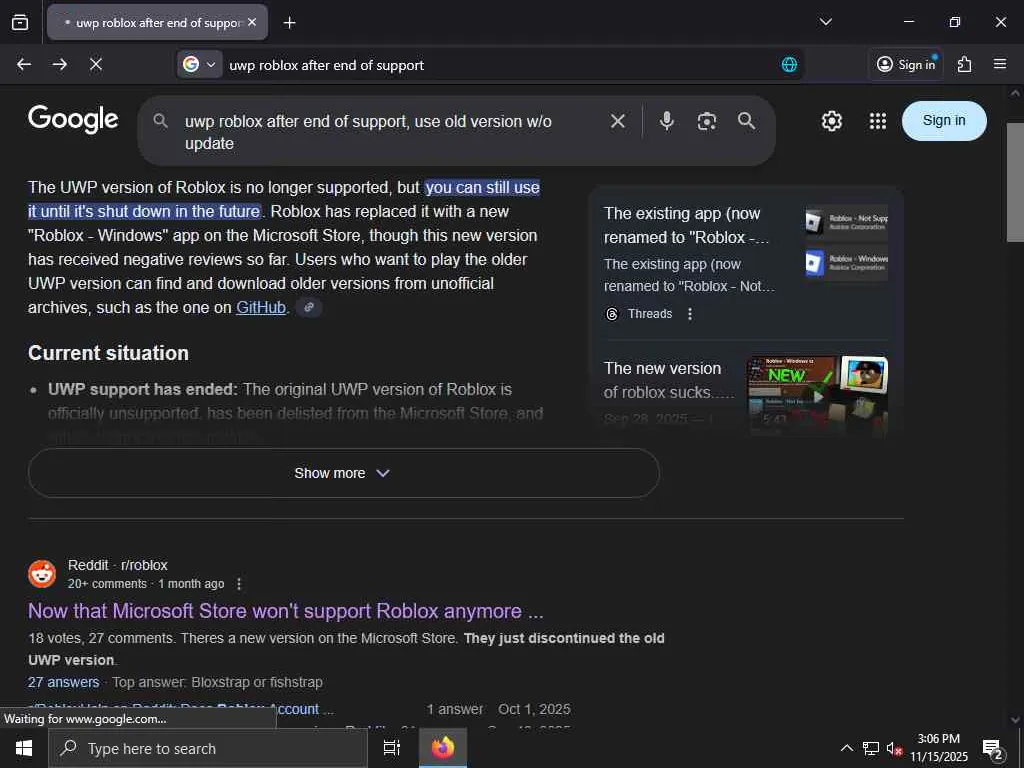Open the Google search engine selector dropdown
Viewport: 1024px width, 768px height.
(x=199, y=64)
